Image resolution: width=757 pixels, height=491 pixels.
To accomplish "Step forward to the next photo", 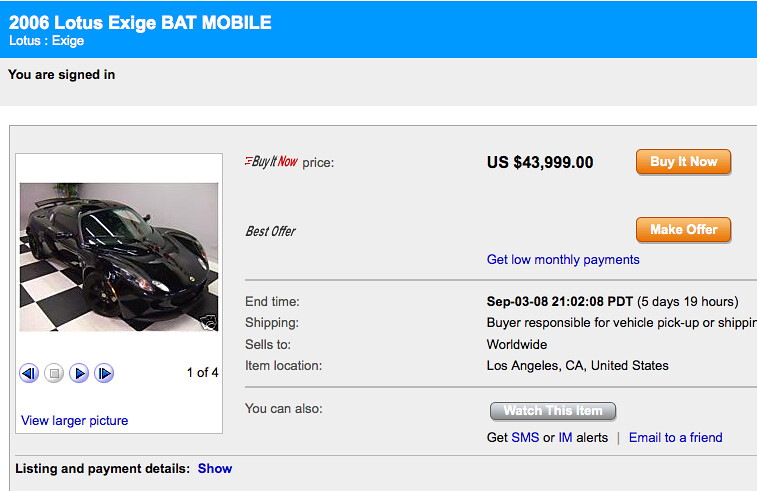I will tap(104, 373).
